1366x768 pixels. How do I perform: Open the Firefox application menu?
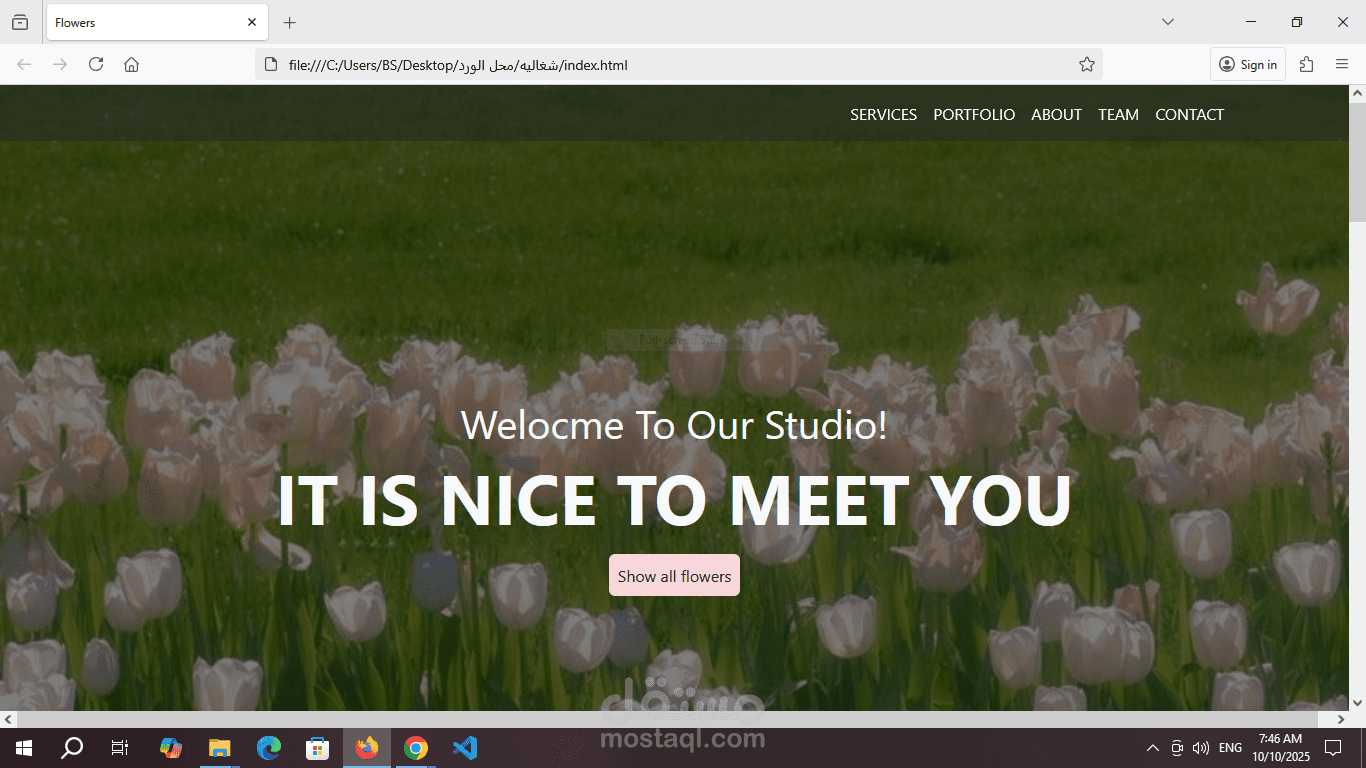1342,64
